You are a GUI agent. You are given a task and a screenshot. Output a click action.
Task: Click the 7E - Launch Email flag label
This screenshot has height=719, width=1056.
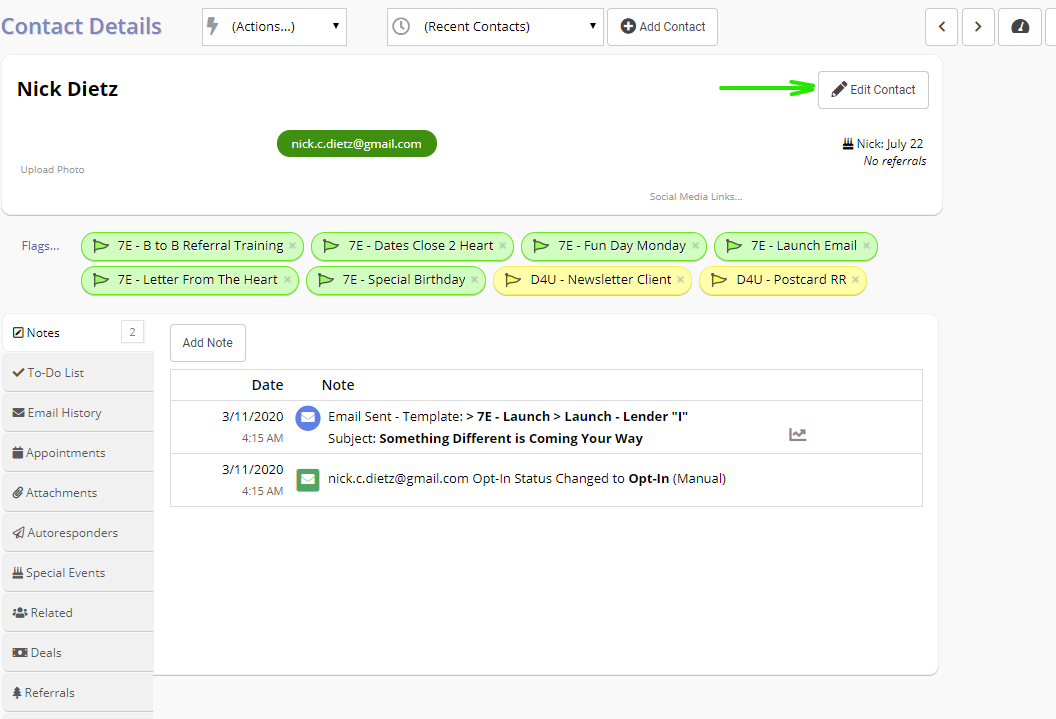click(x=804, y=246)
